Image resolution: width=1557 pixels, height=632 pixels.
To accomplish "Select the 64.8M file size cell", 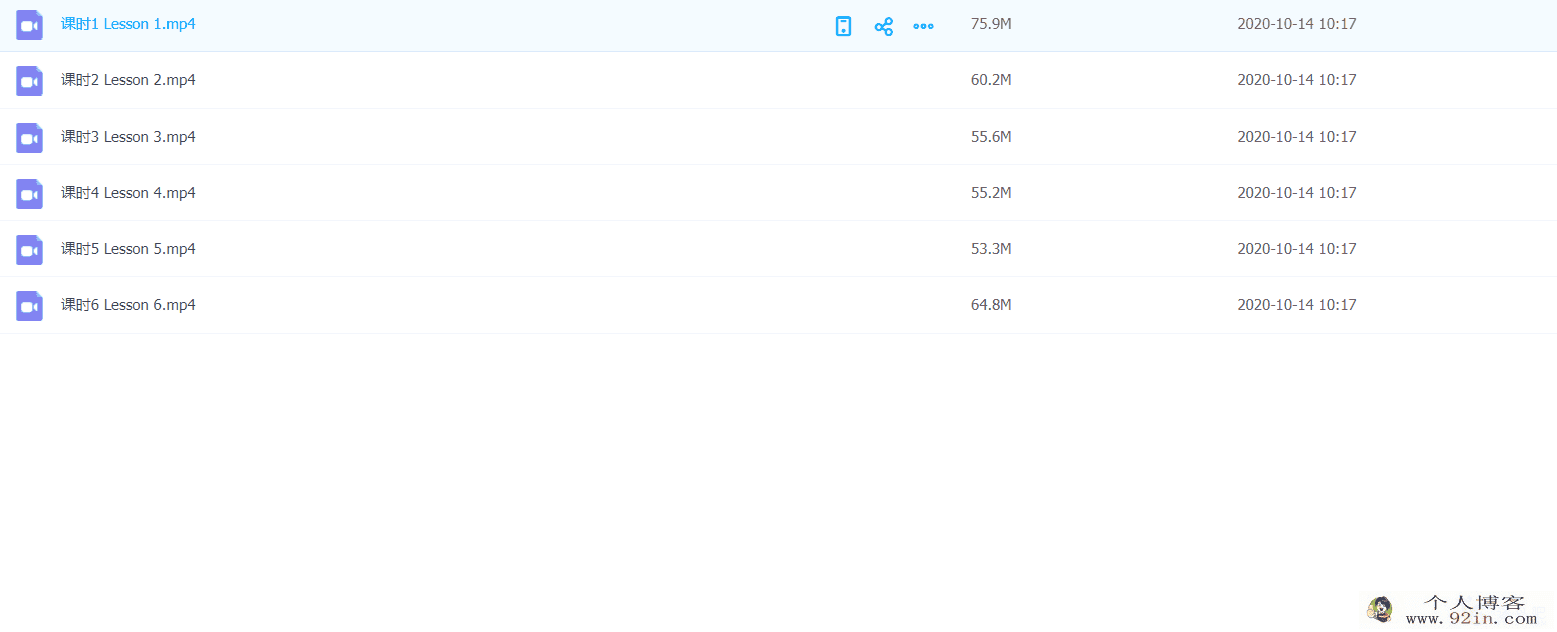I will 991,305.
